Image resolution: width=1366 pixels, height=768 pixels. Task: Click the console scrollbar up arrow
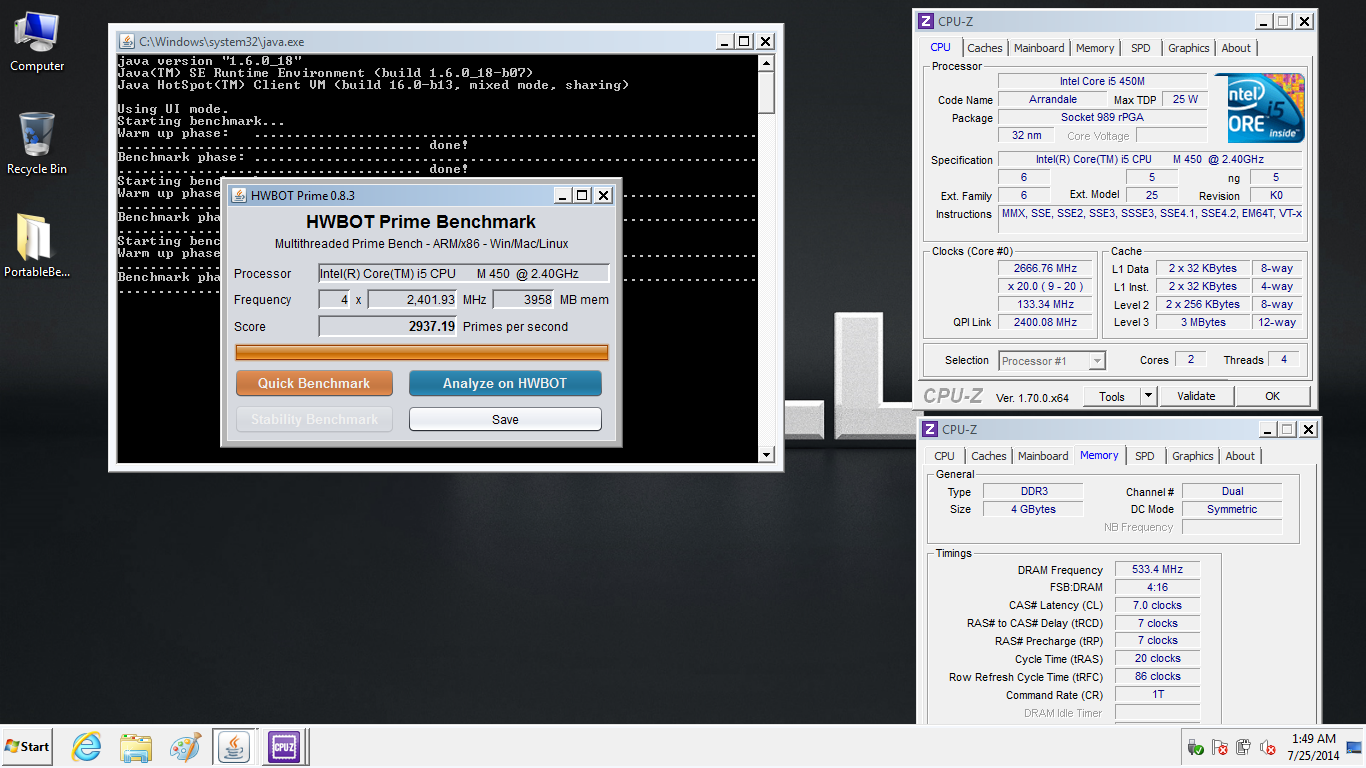766,64
